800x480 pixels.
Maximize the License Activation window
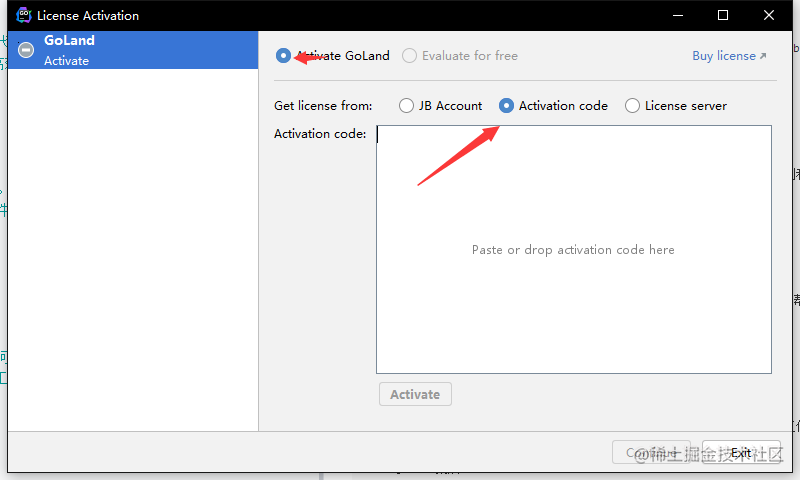(x=723, y=15)
